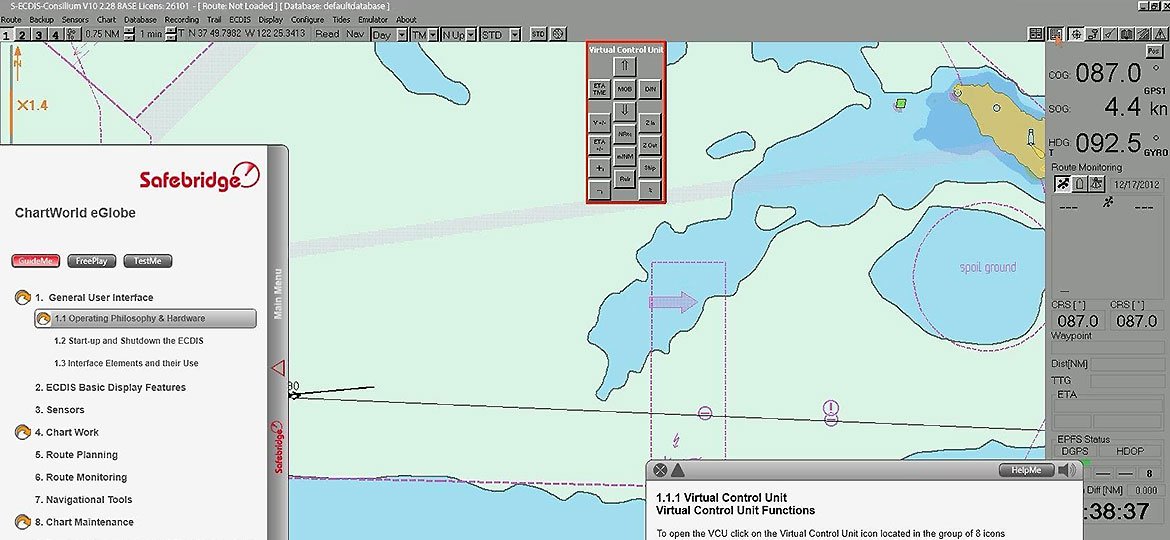The height and width of the screenshot is (540, 1170).
Task: Click ETA TME button in Virtual Control Unit
Action: tap(599, 89)
